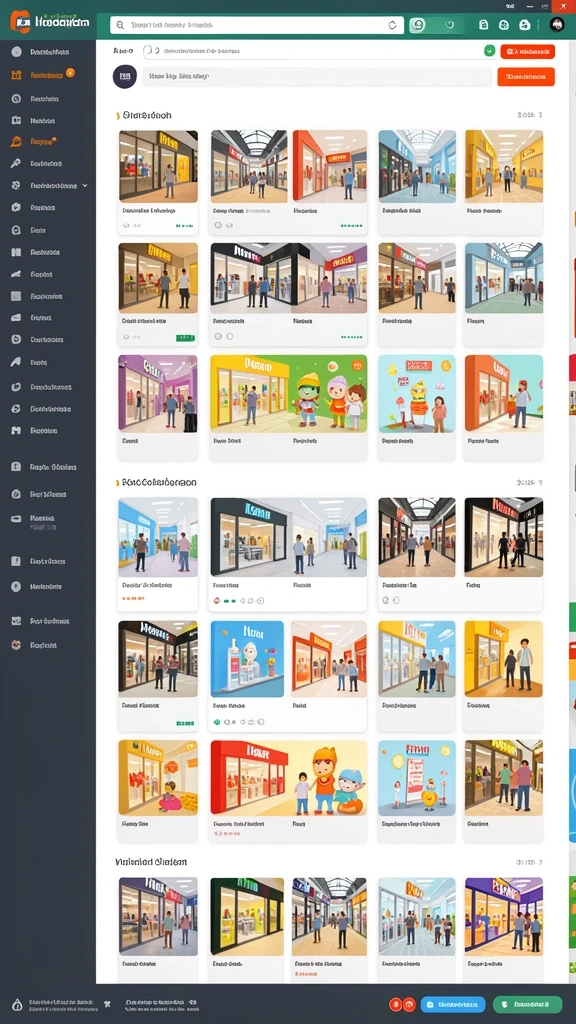Screen dimensions: 576x1024
Task: Click the droplet icon in bottom status bar
Action: 17,1004
